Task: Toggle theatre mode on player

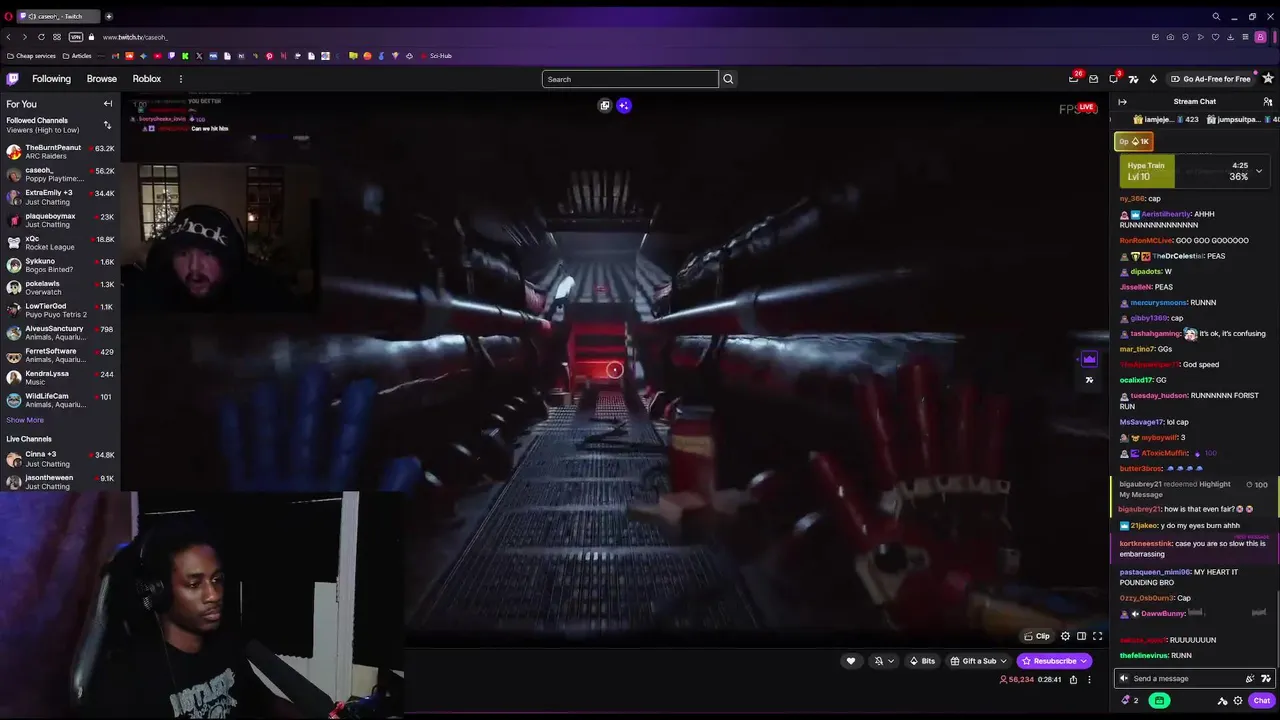Action: 1081,636
